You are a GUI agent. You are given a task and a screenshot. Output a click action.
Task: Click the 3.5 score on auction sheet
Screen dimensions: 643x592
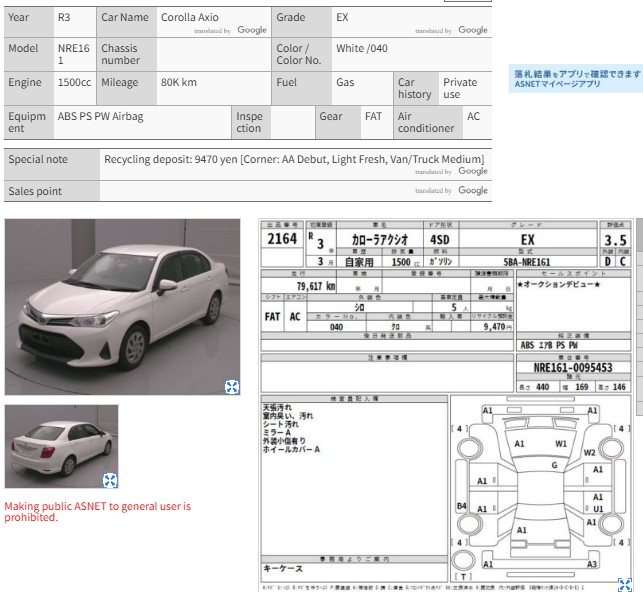click(615, 240)
